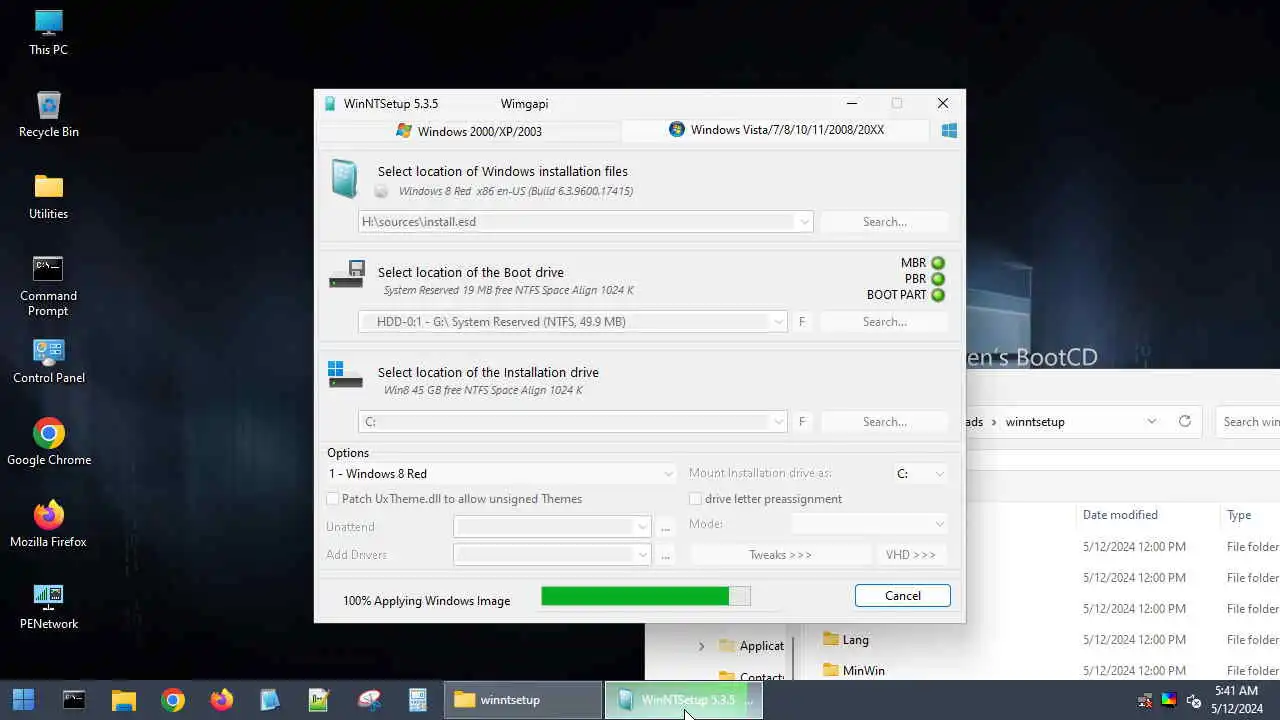1280x720 pixels.
Task: Open the install.esd source path dropdown
Action: 804,222
